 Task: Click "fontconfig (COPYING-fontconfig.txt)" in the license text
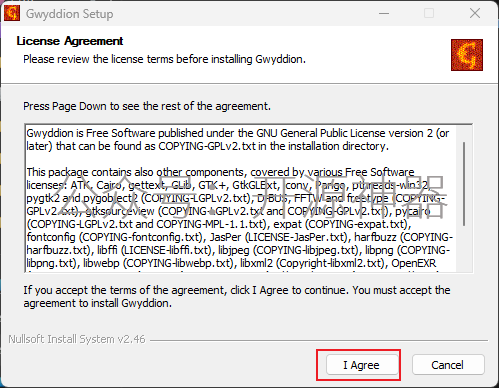pos(115,237)
